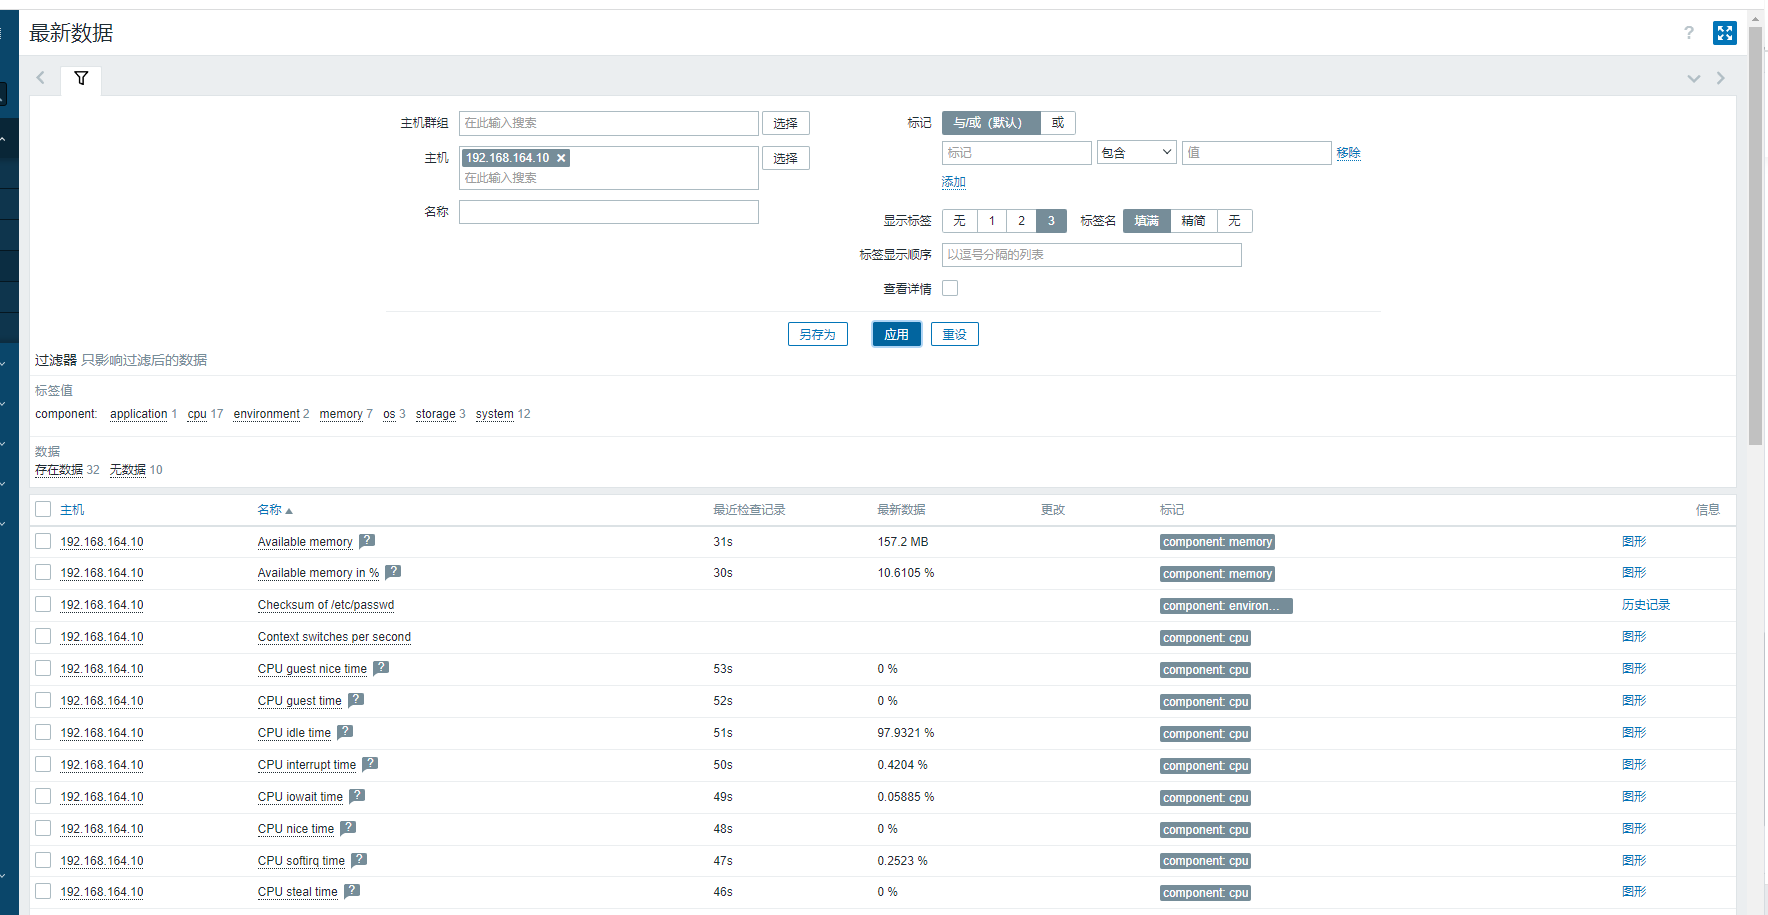
Task: Show description for Available memory in %
Action: point(393,572)
